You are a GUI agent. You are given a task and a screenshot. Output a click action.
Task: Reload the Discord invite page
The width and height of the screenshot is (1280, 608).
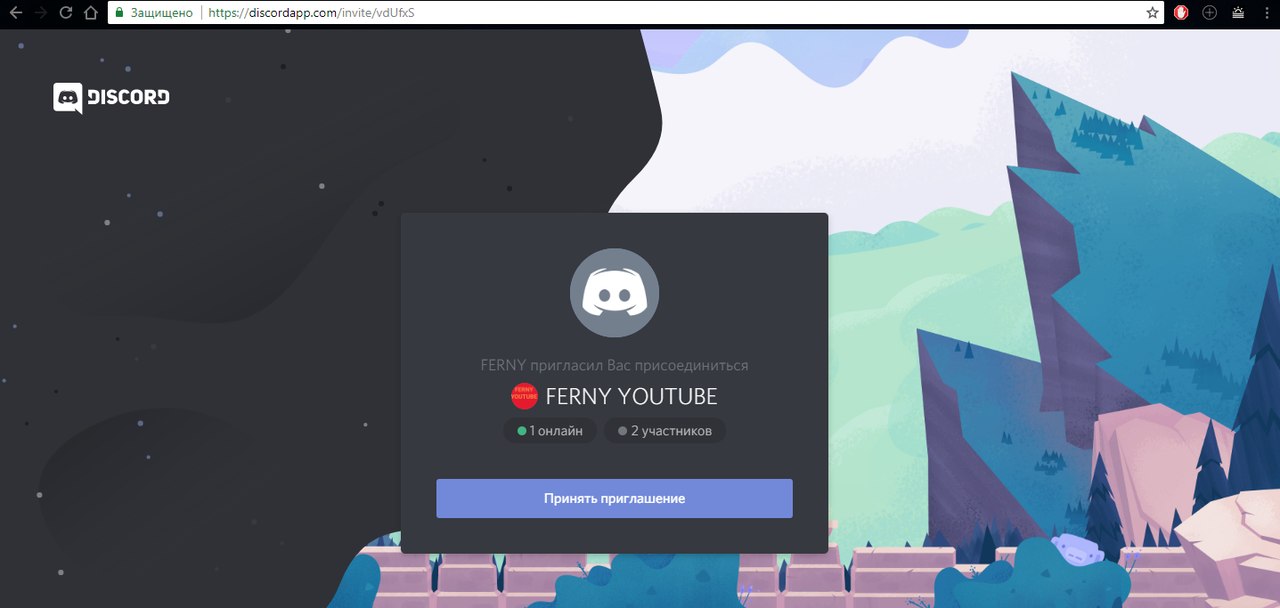coord(66,13)
